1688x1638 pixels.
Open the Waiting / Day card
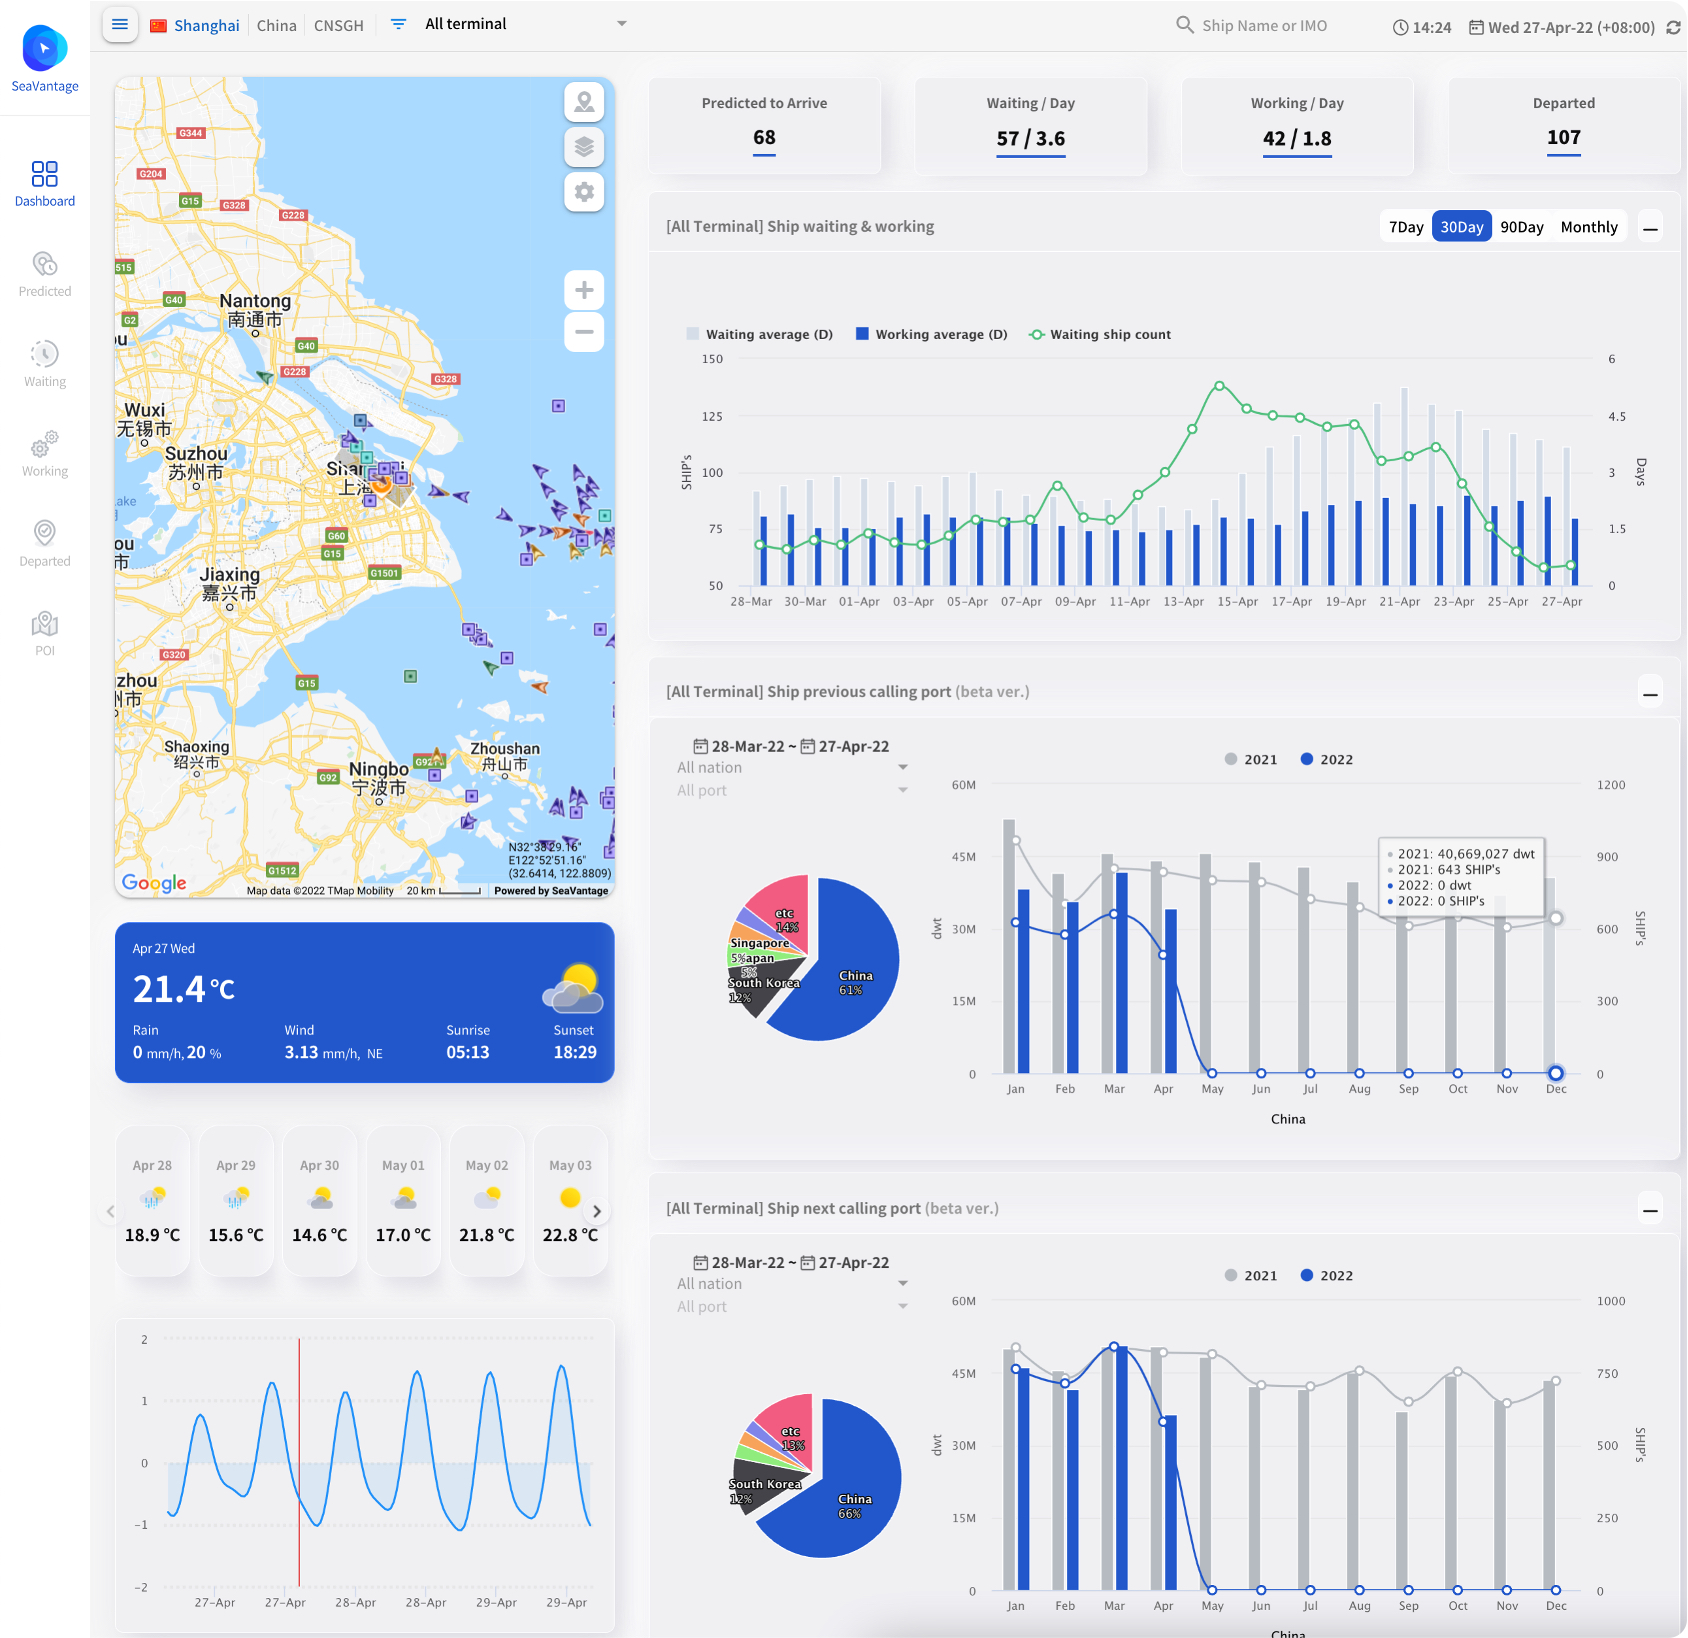(1031, 126)
